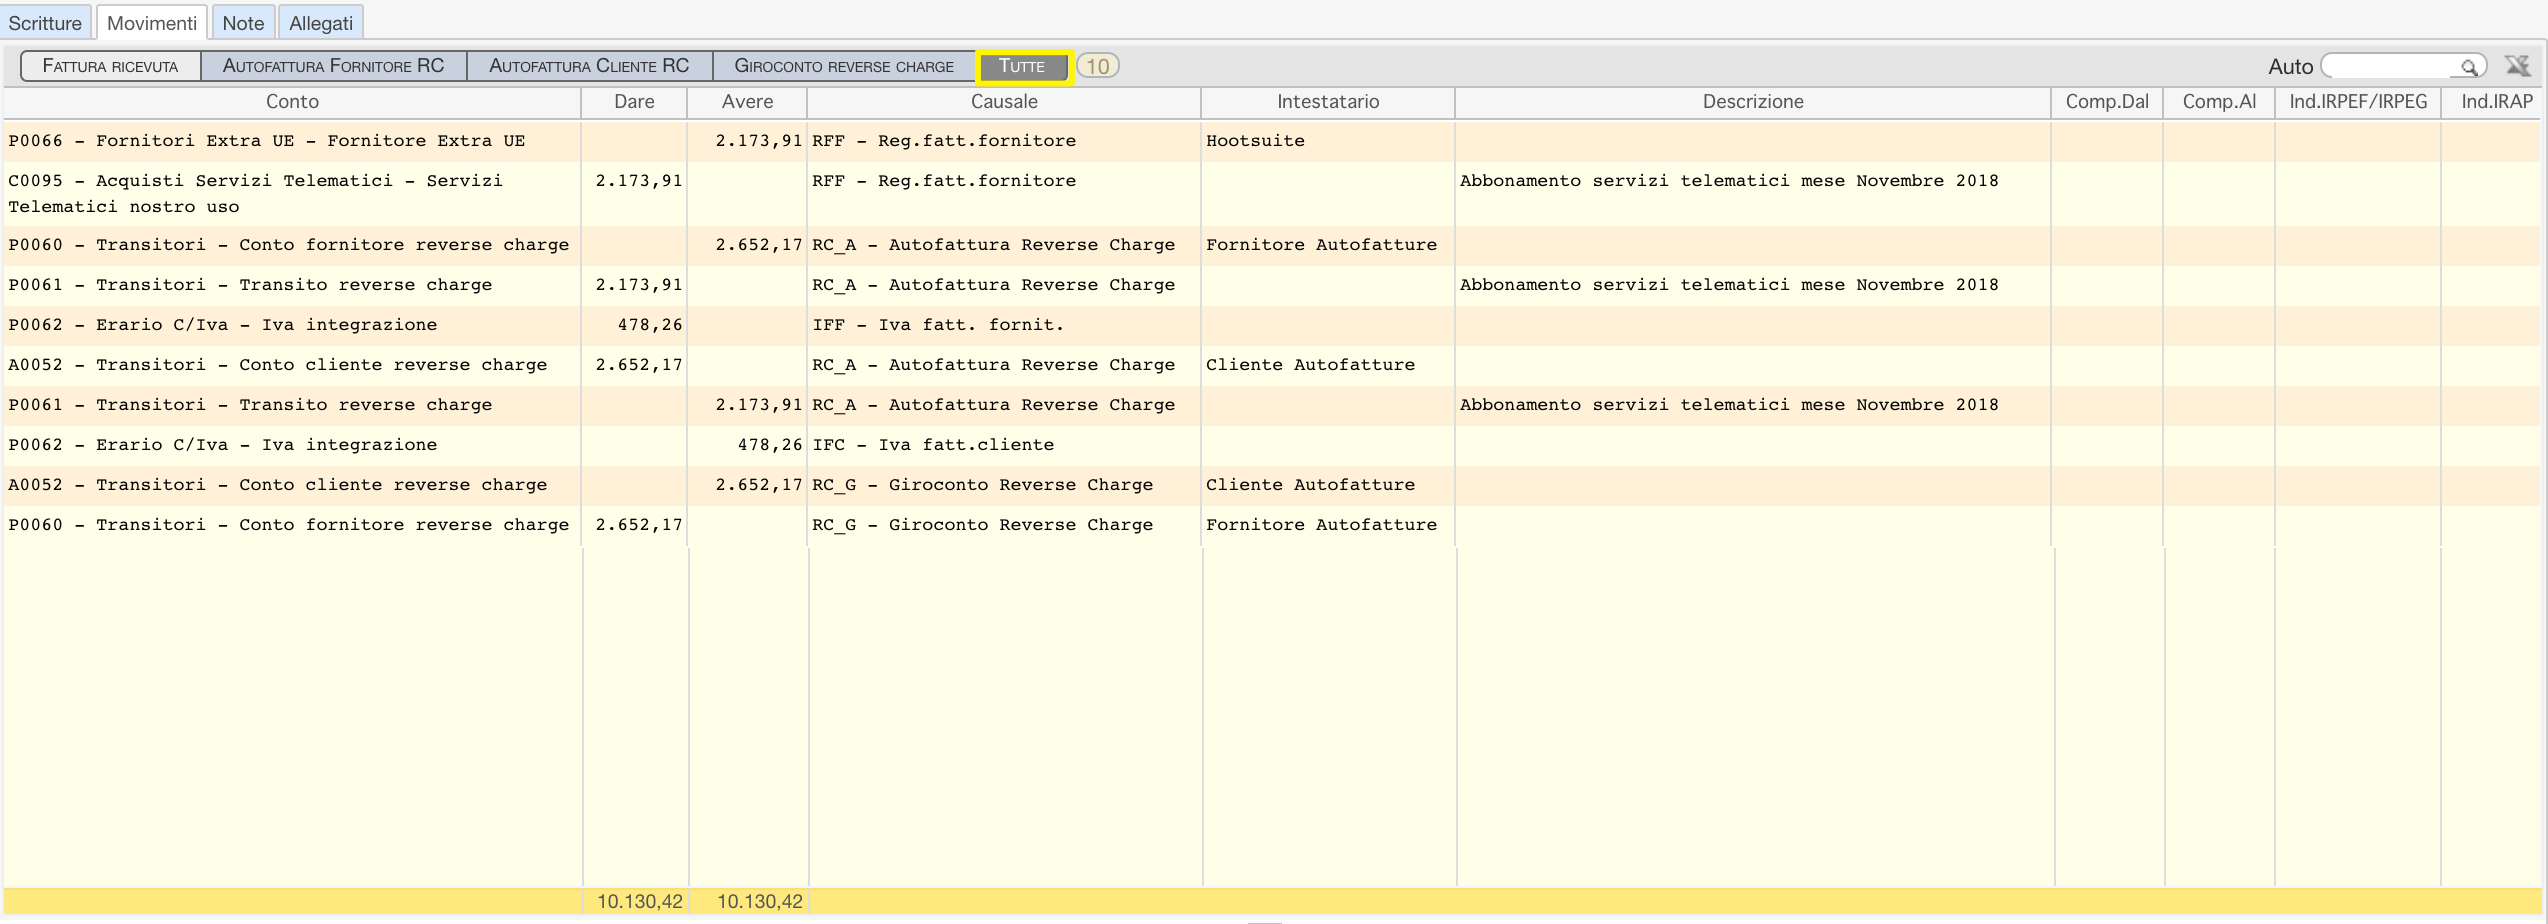Select P0061 Transito row with Dare 2.173,91
2548x924 pixels.
(x=1272, y=285)
